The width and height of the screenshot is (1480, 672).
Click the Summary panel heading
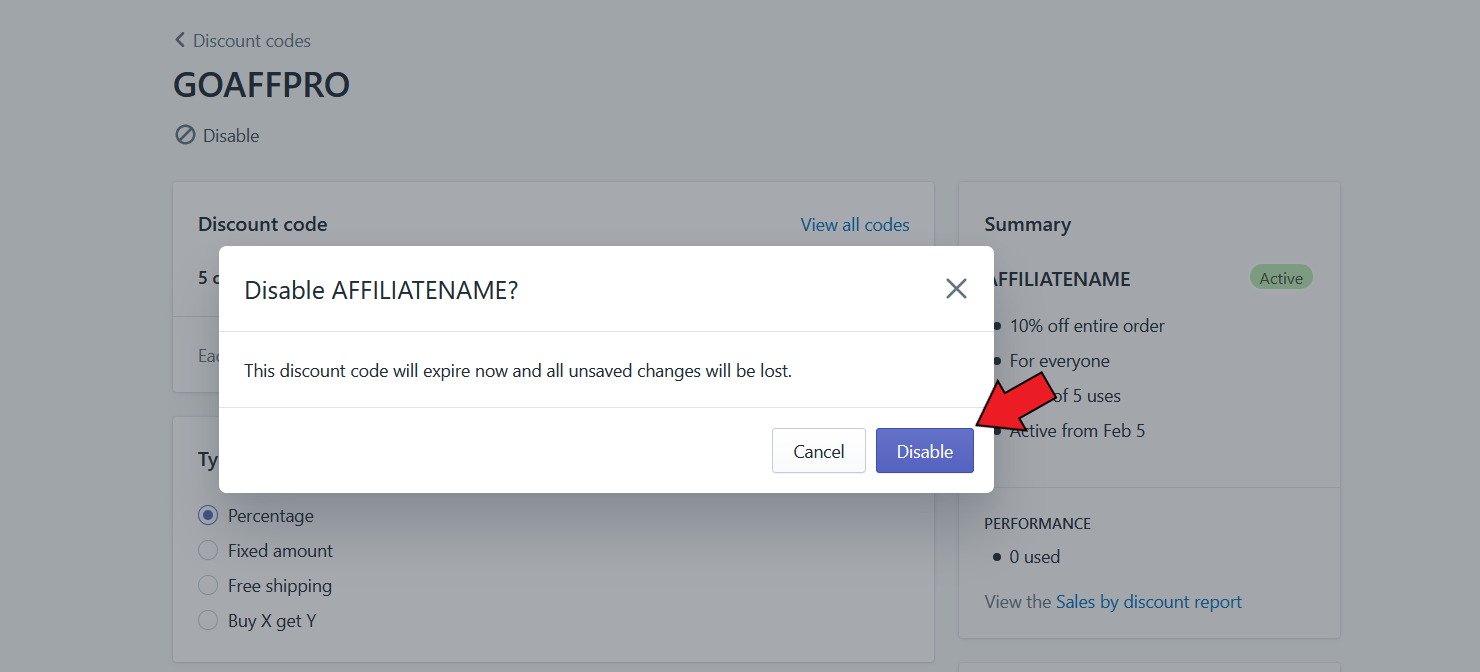pos(1028,224)
